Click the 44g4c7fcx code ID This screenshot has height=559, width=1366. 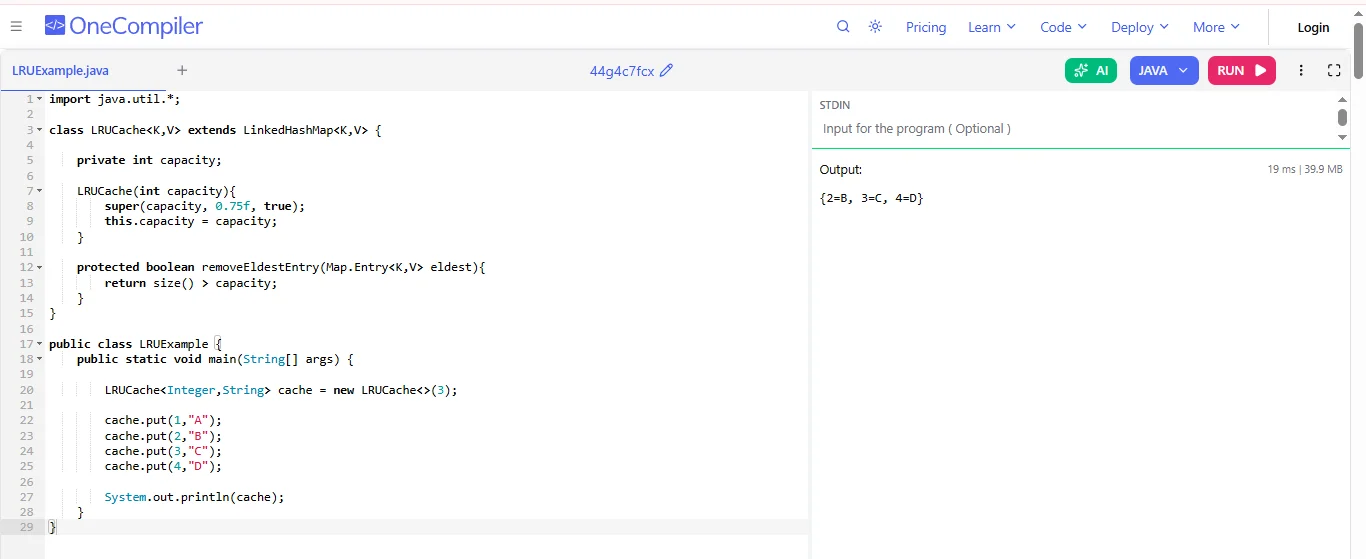[x=622, y=71]
